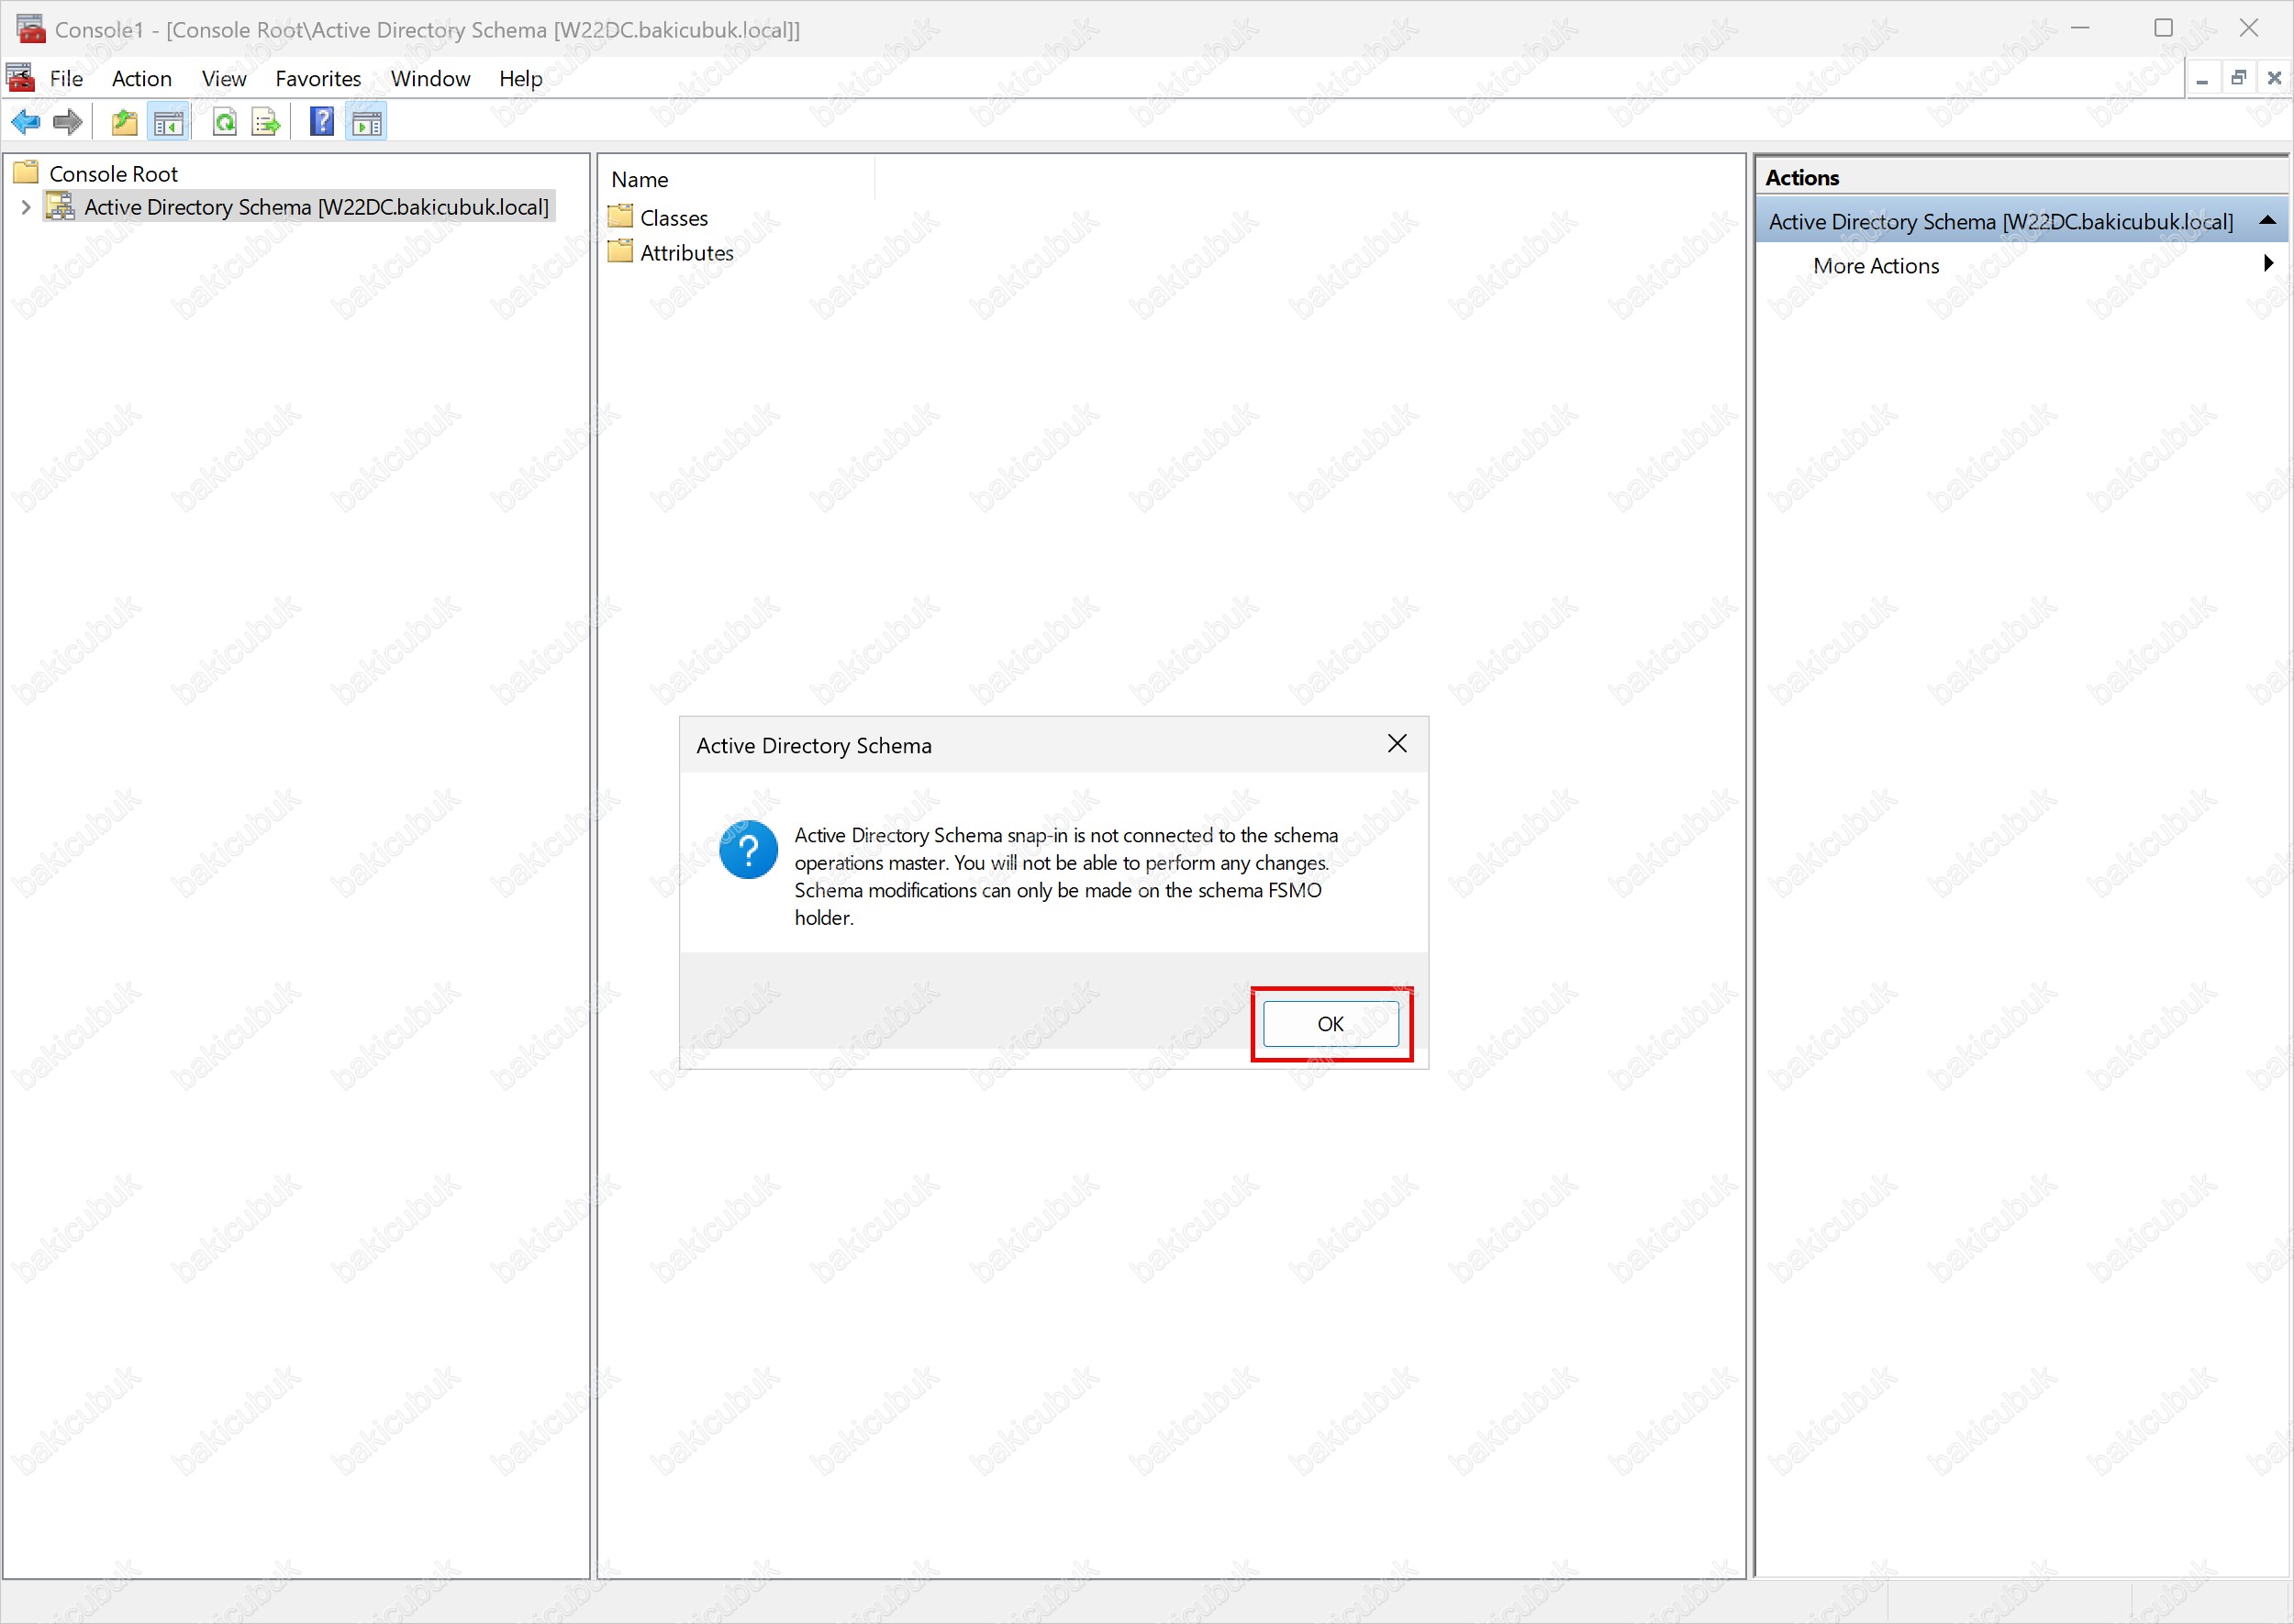Click the MMC icon beside File menu
The width and height of the screenshot is (2294, 1624).
[20, 78]
